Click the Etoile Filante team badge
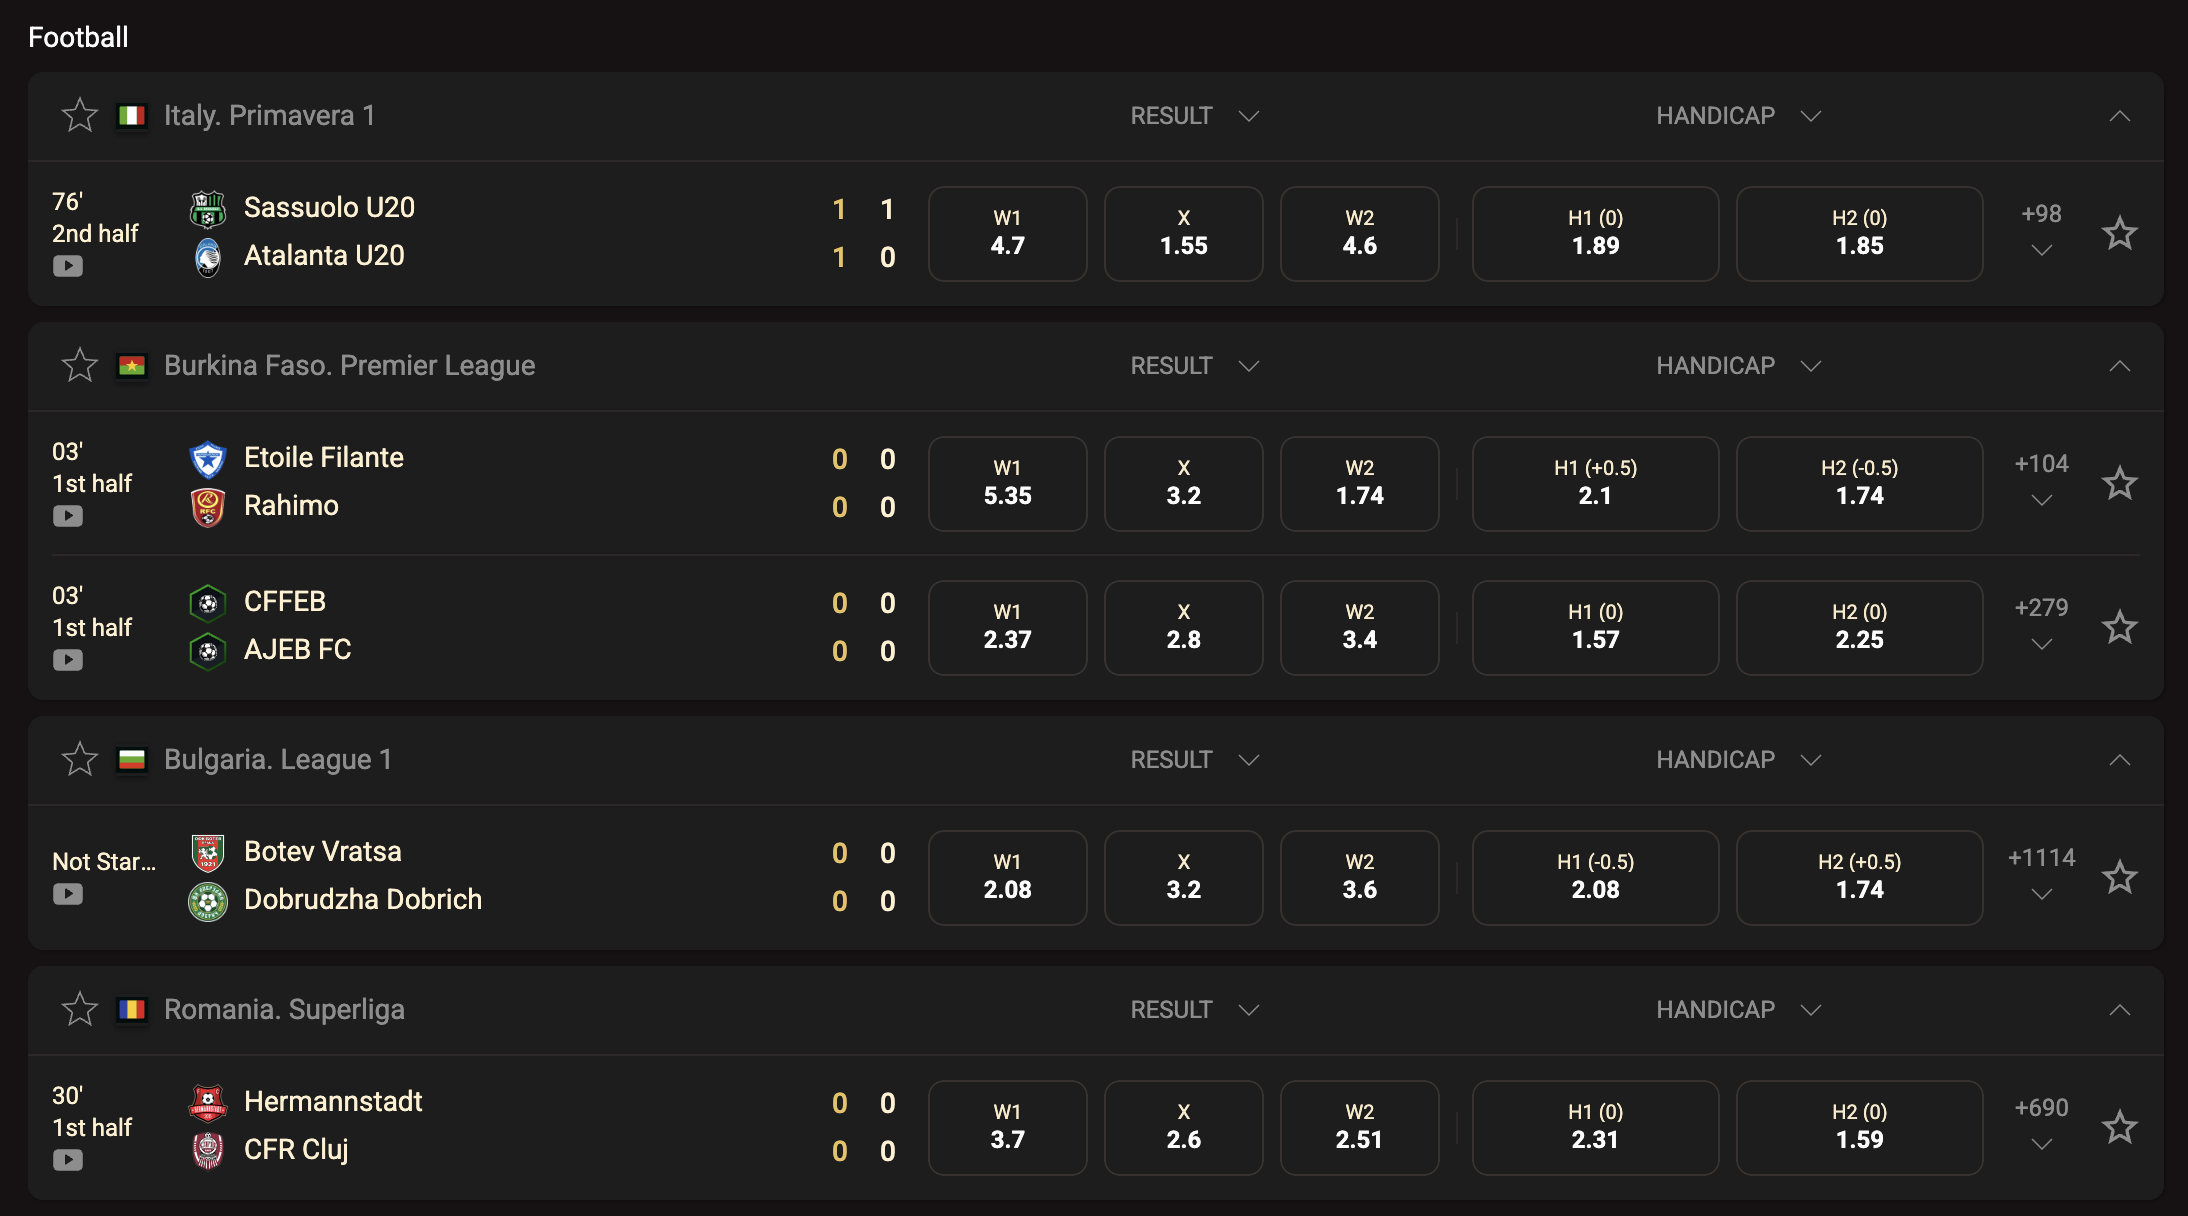The width and height of the screenshot is (2188, 1216). point(208,459)
